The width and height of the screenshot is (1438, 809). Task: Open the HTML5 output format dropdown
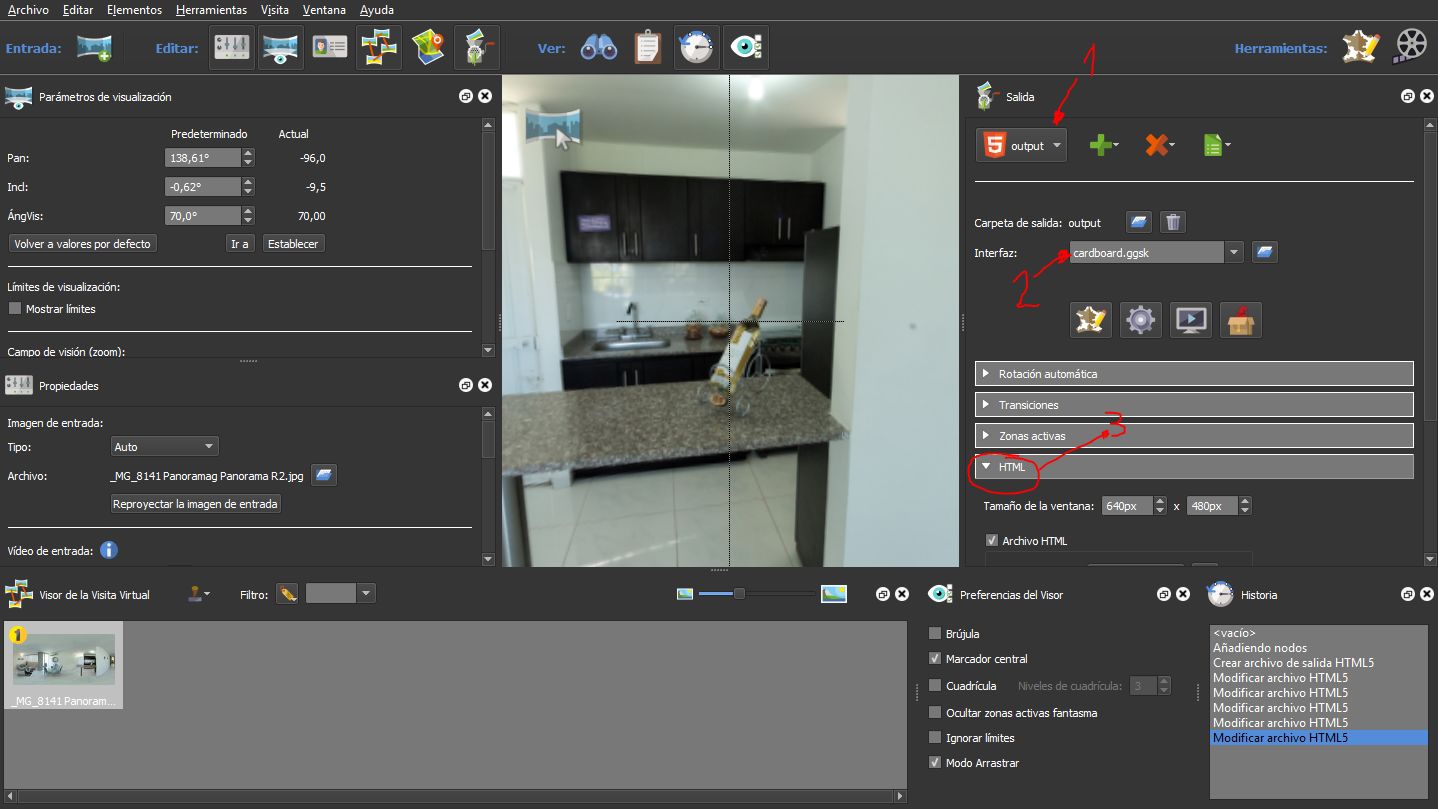(1021, 145)
